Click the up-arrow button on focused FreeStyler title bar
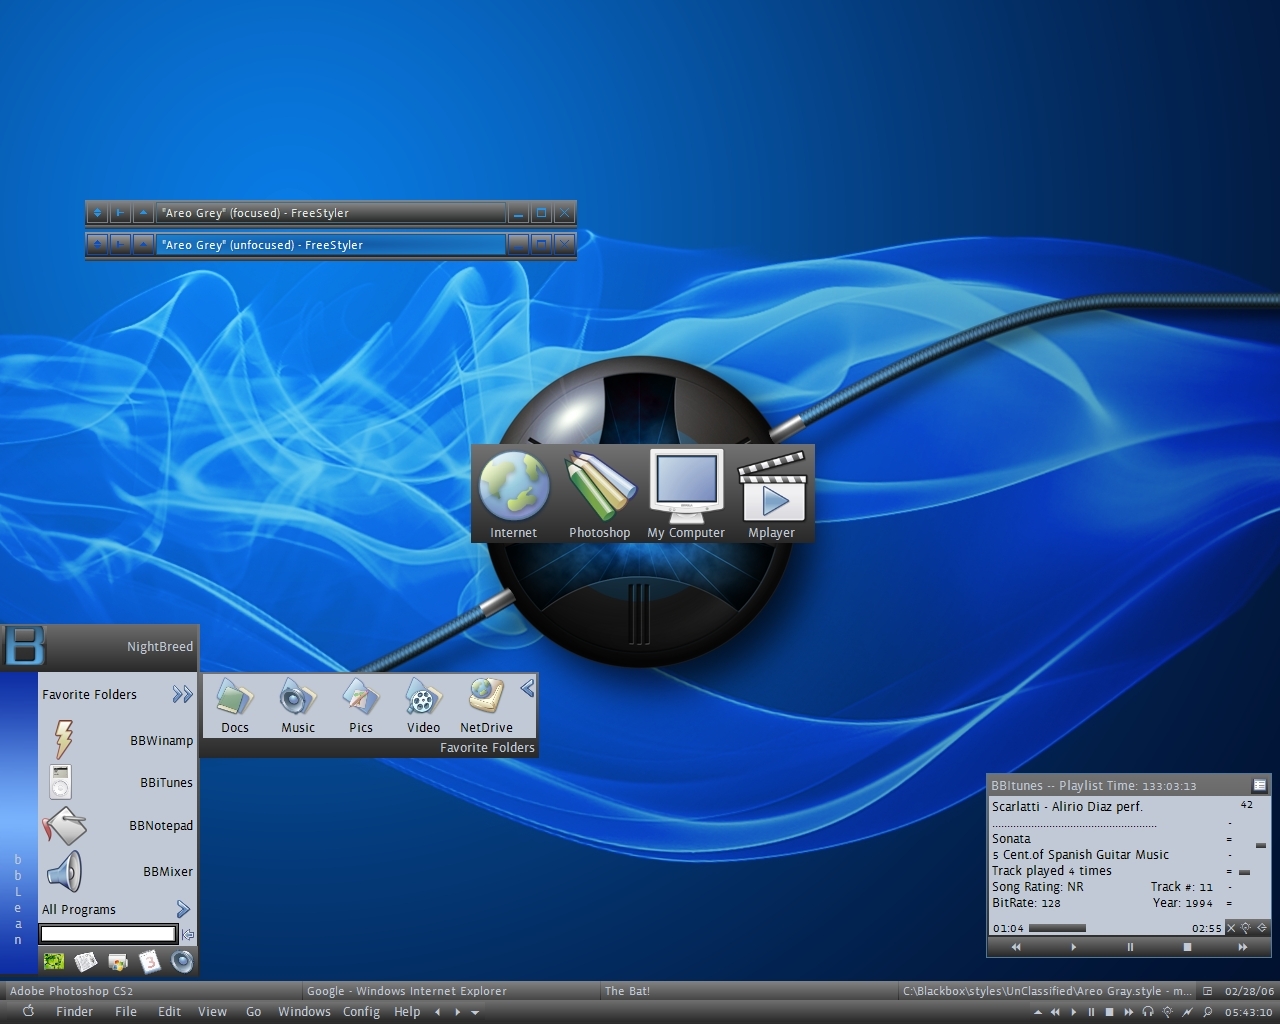This screenshot has width=1280, height=1024. click(x=143, y=213)
